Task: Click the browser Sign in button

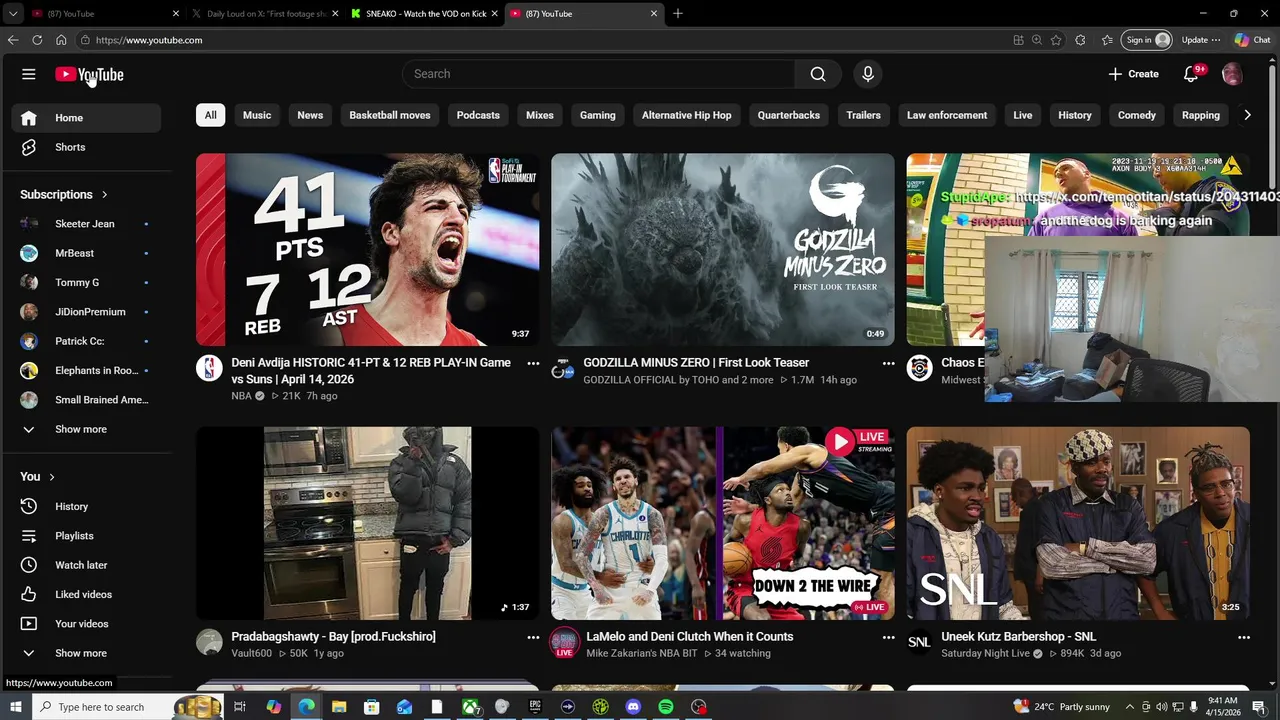Action: (x=1147, y=40)
